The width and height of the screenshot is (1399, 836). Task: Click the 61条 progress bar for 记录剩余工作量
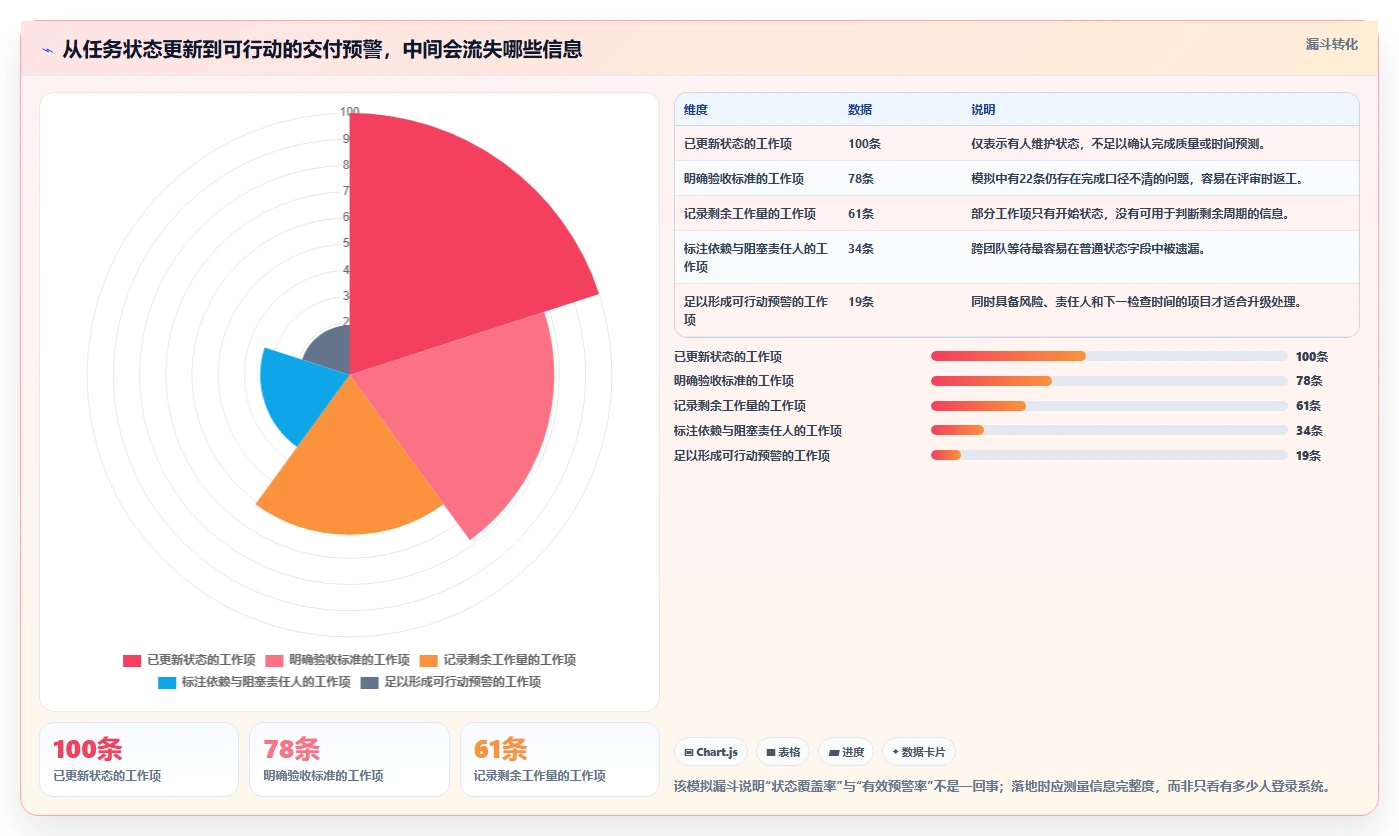point(1109,406)
